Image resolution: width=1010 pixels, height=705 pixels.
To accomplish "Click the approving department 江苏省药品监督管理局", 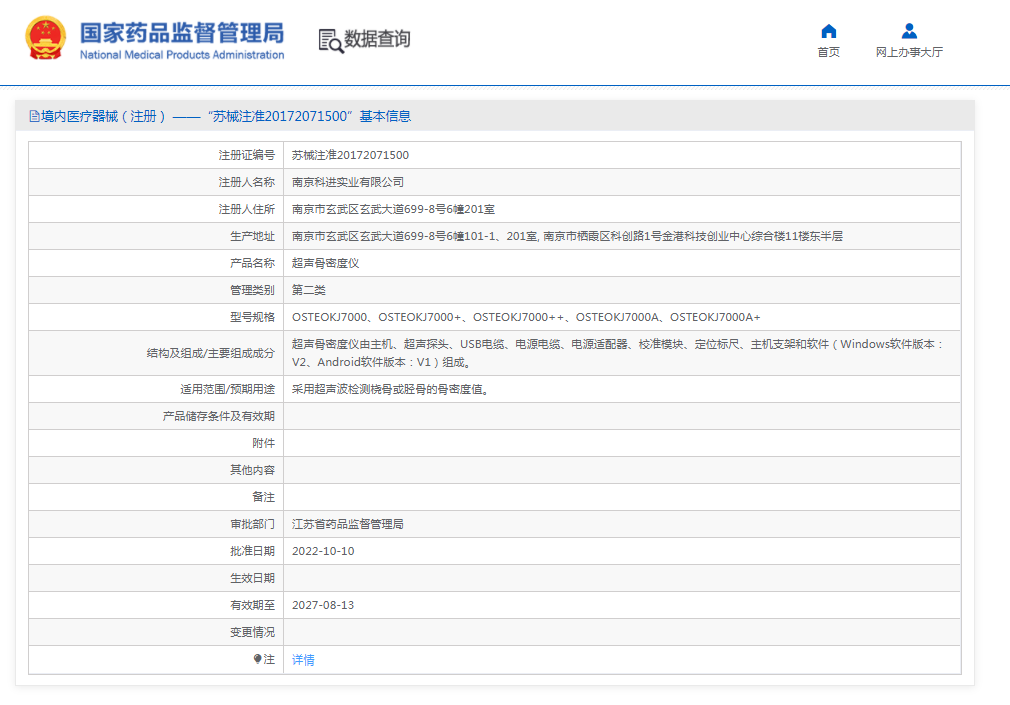I will [347, 524].
